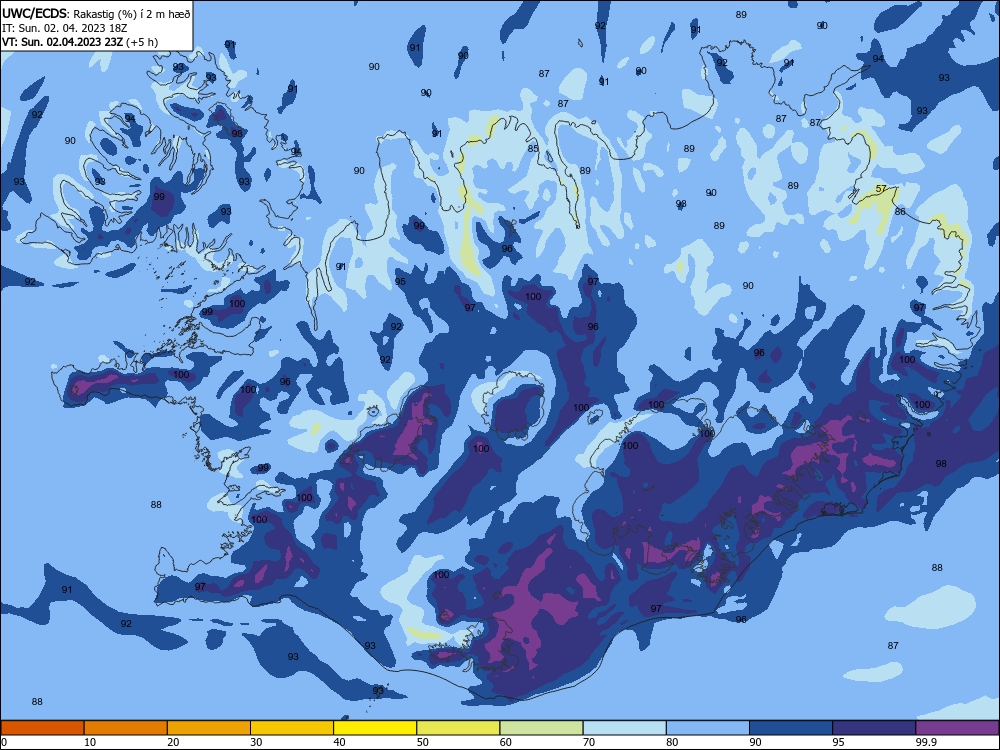The image size is (1000, 750).
Task: Pick the purple above-99.9 legend segment
Action: pos(957,728)
